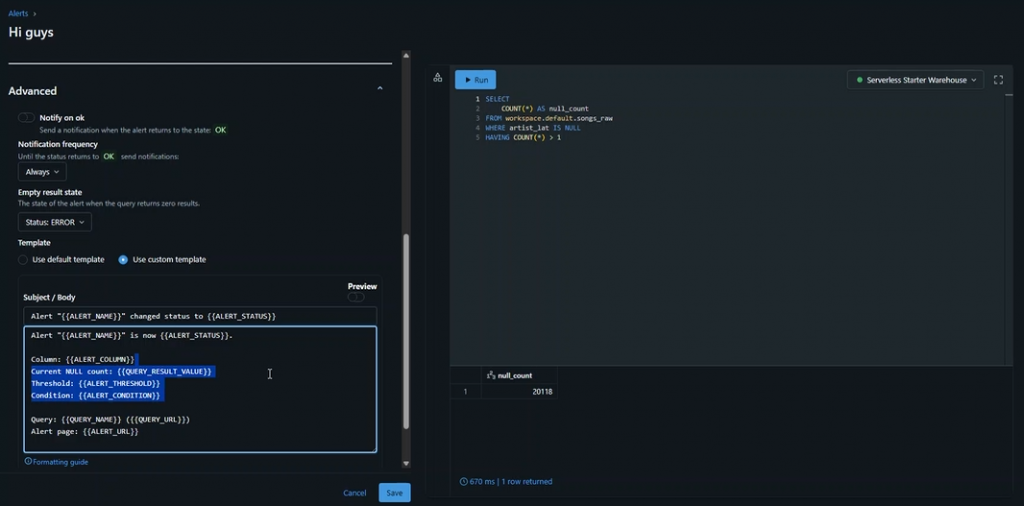Image resolution: width=1024 pixels, height=506 pixels.
Task: Click the left panel vertical scrollbar
Action: [x=405, y=330]
